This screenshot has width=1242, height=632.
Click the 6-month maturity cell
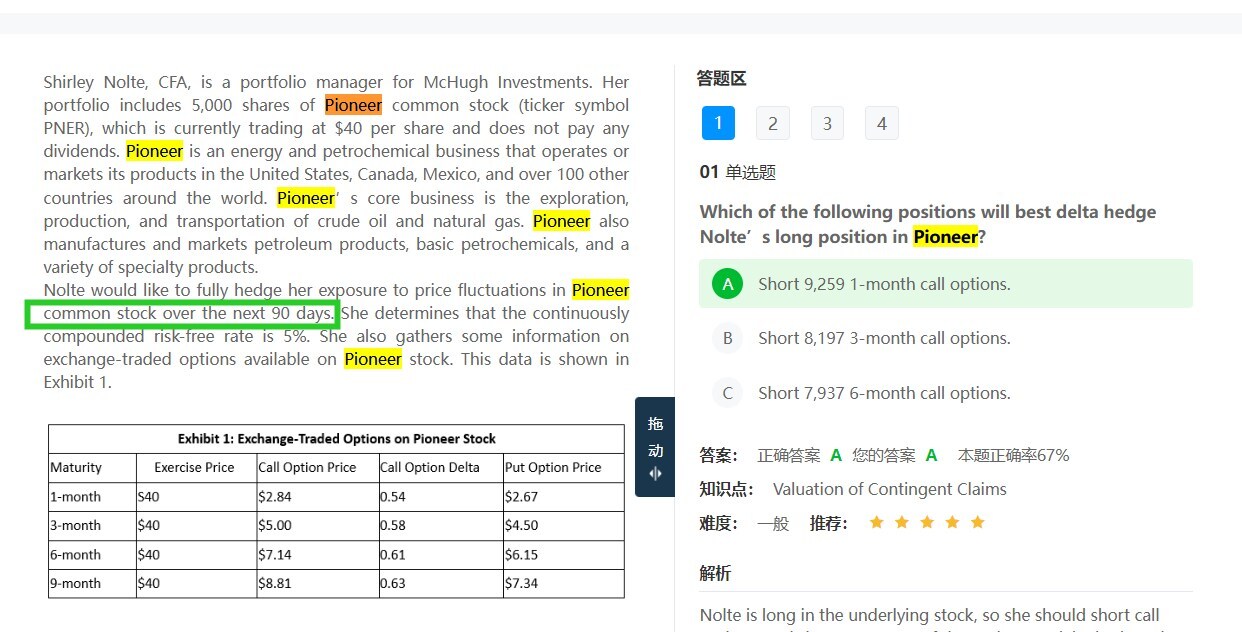(92, 555)
